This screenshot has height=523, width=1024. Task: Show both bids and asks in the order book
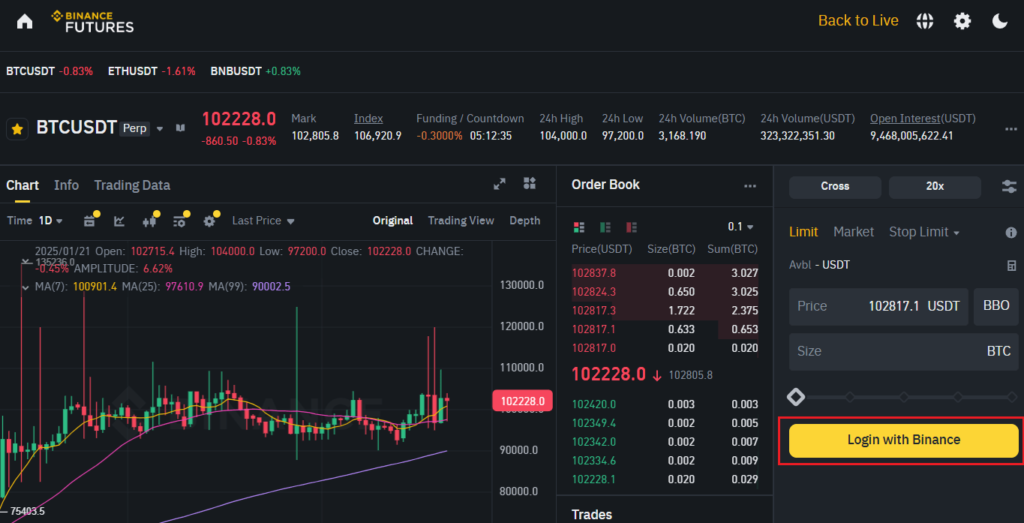(x=579, y=227)
